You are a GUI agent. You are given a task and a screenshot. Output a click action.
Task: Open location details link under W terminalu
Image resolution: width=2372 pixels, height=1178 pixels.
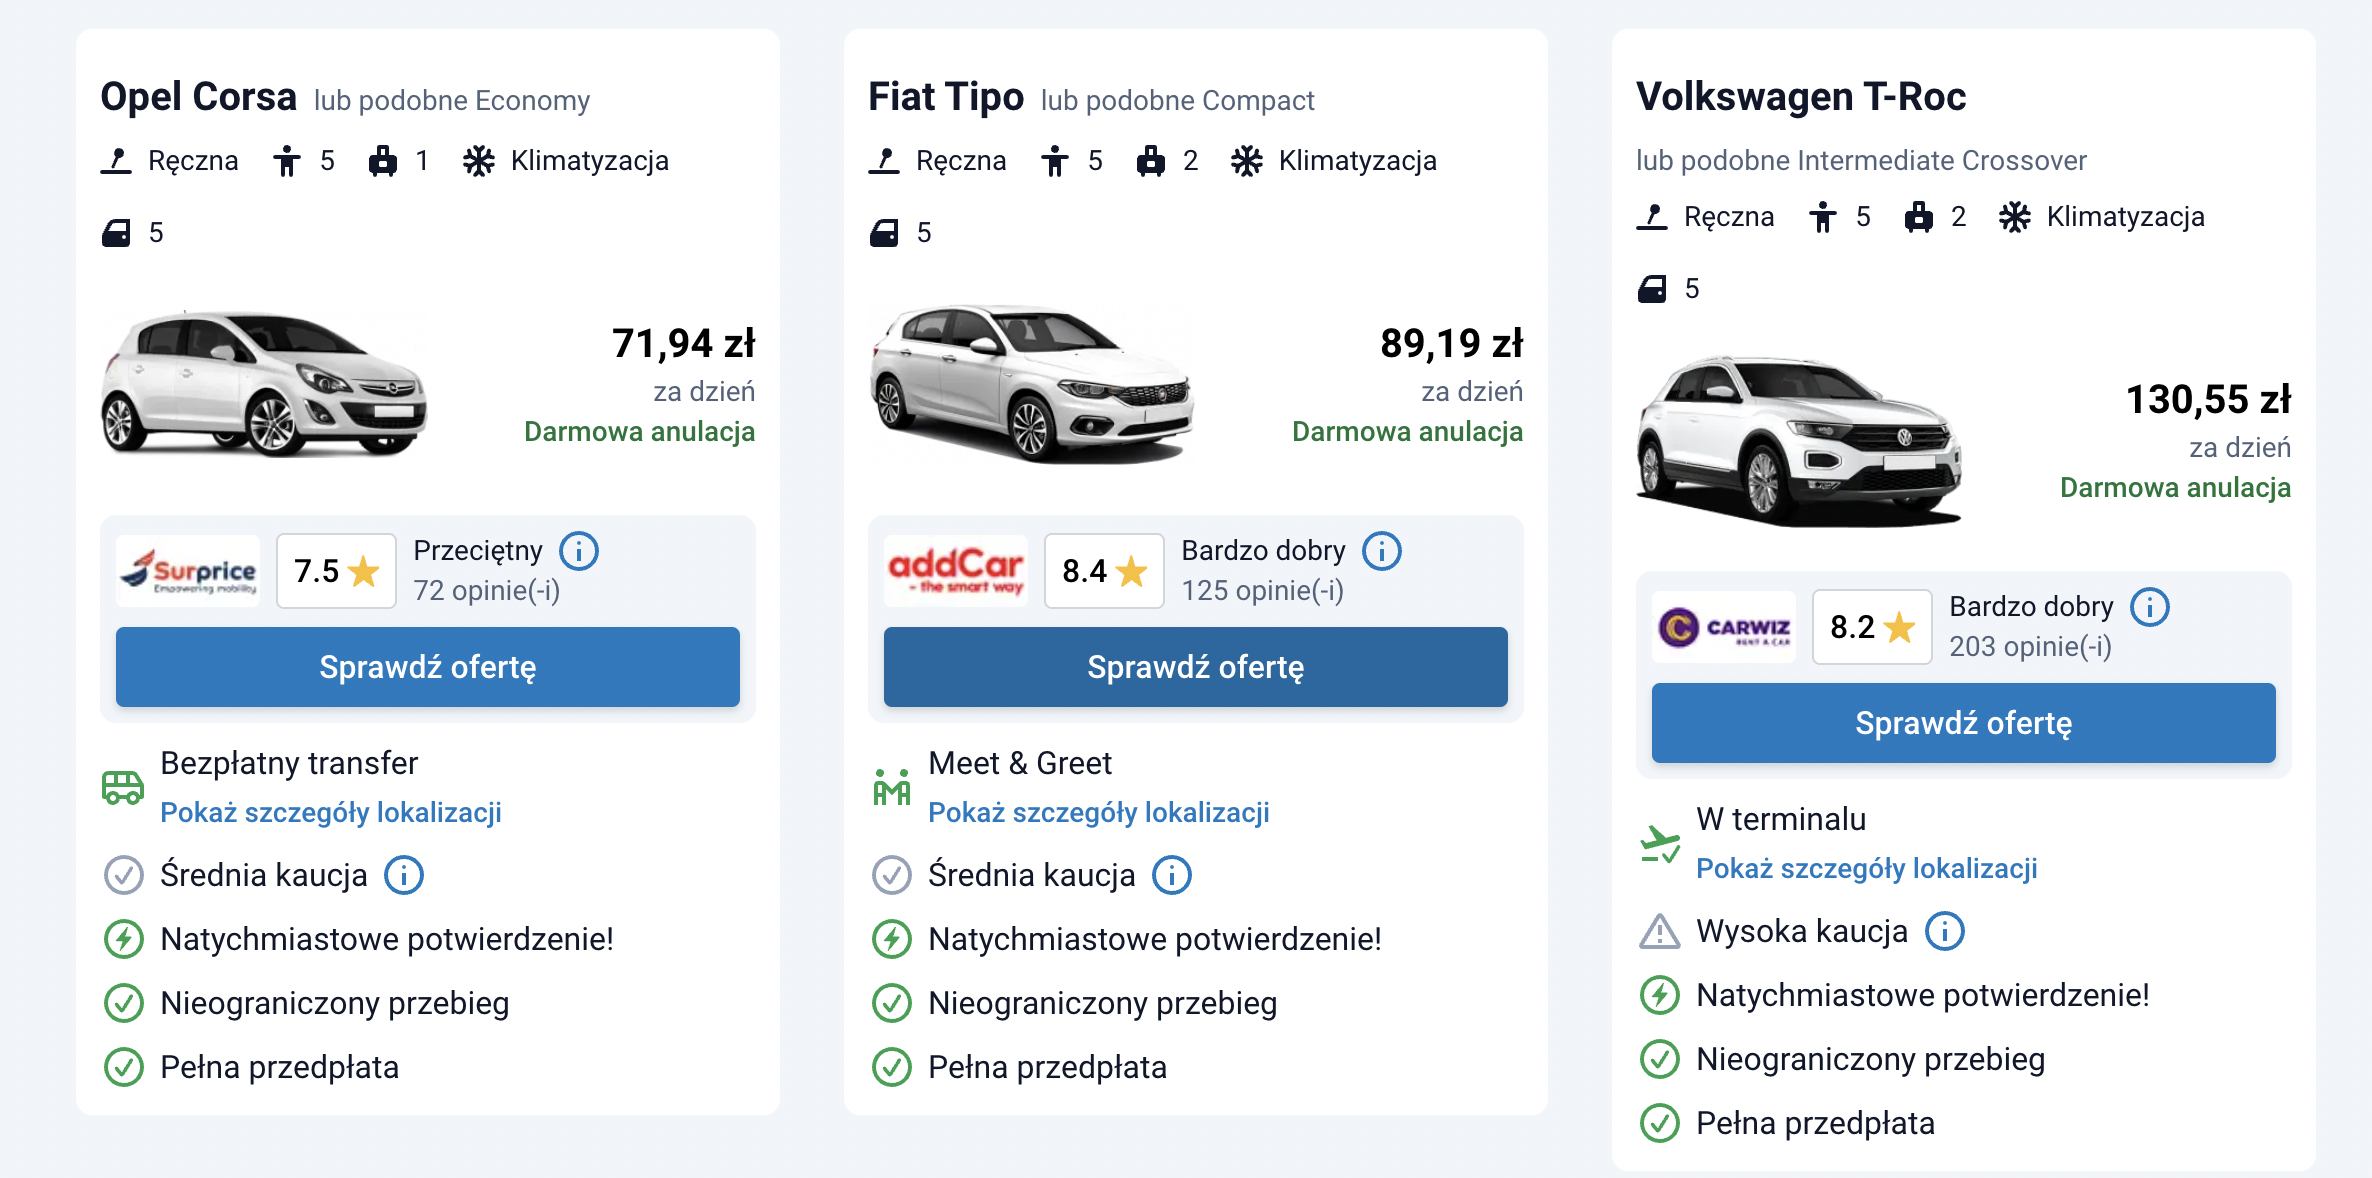click(1867, 868)
